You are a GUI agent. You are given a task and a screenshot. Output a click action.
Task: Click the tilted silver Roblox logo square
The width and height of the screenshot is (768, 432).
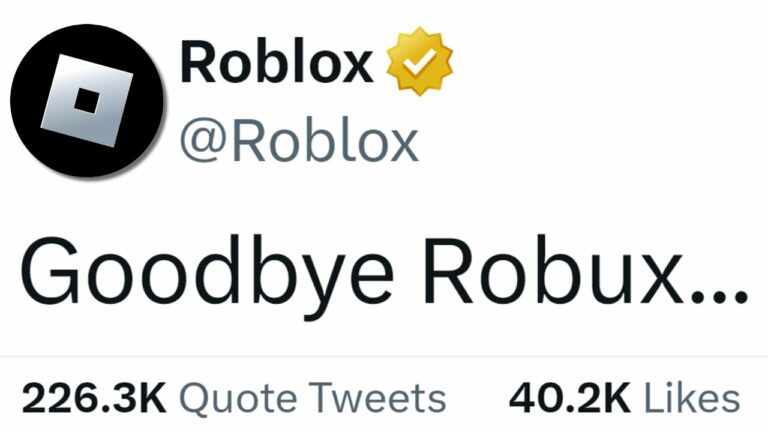[87, 100]
